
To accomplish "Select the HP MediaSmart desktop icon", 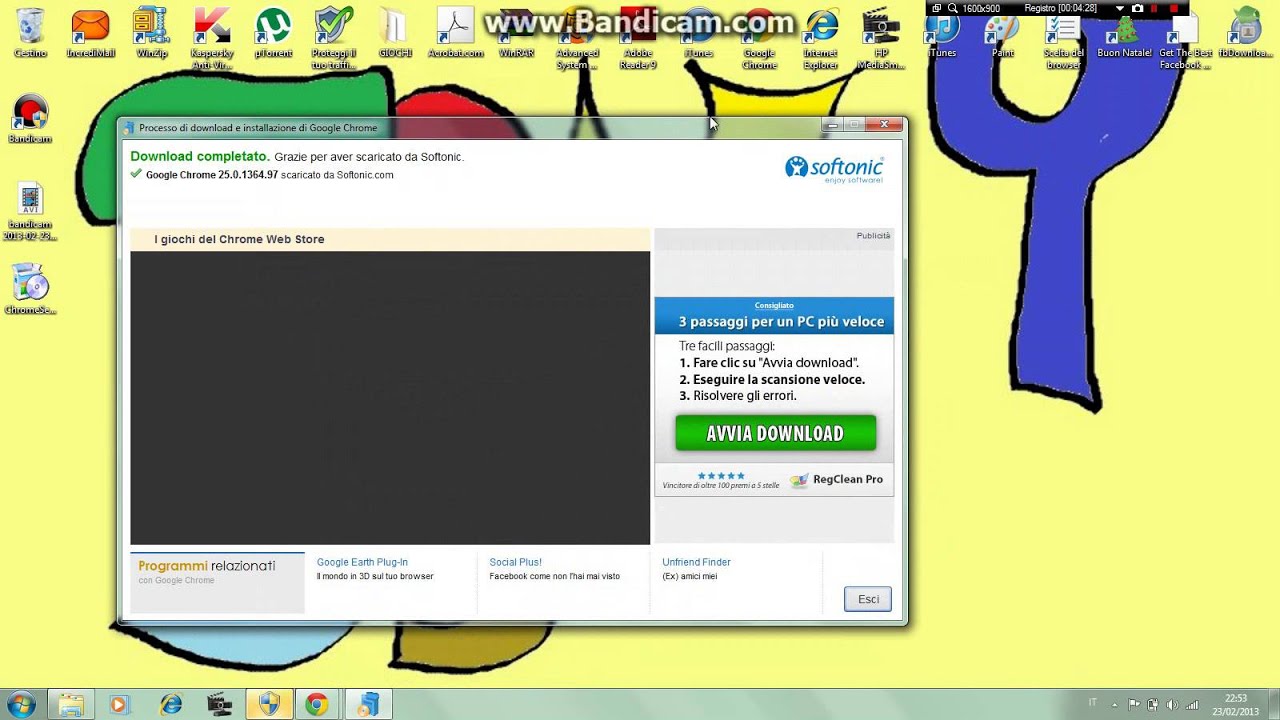I will [x=881, y=38].
